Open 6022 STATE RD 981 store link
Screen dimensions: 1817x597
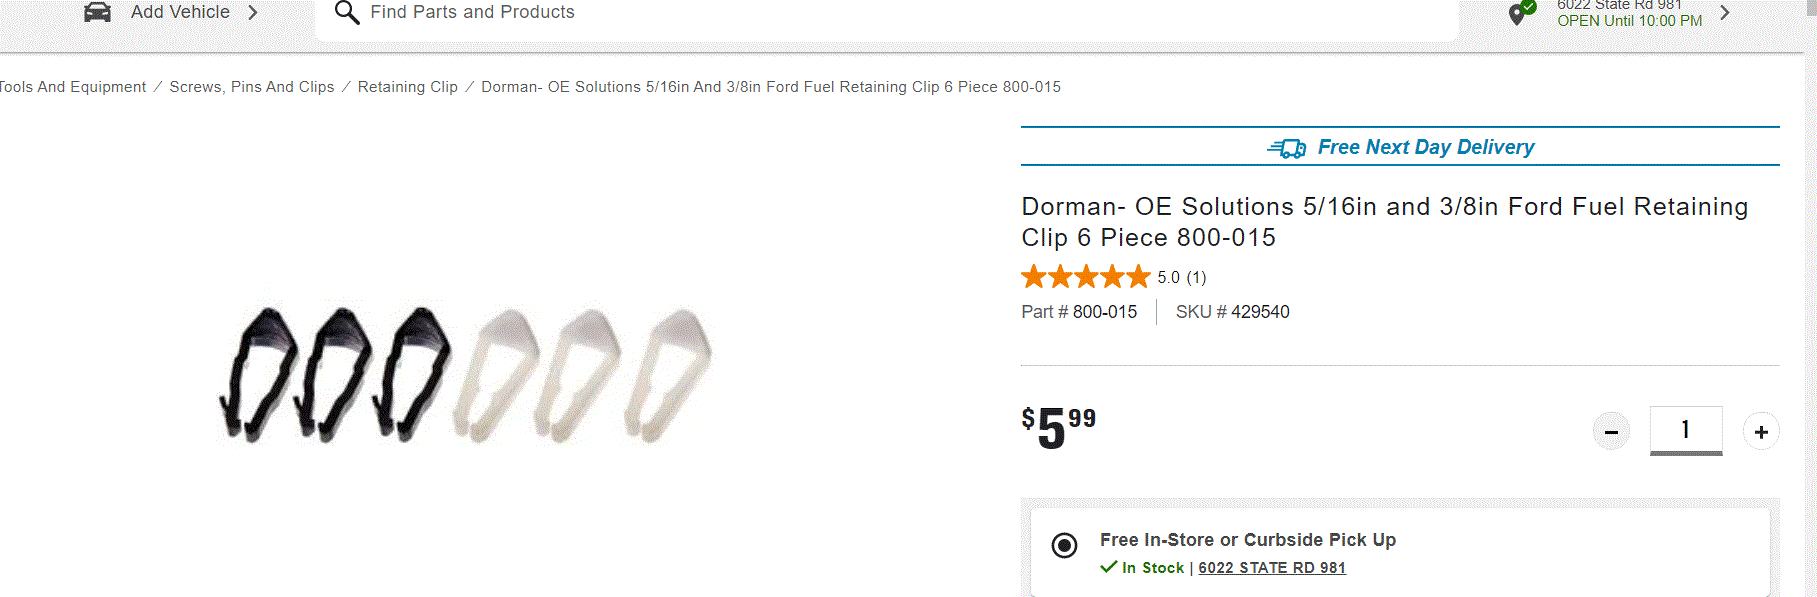click(1272, 568)
